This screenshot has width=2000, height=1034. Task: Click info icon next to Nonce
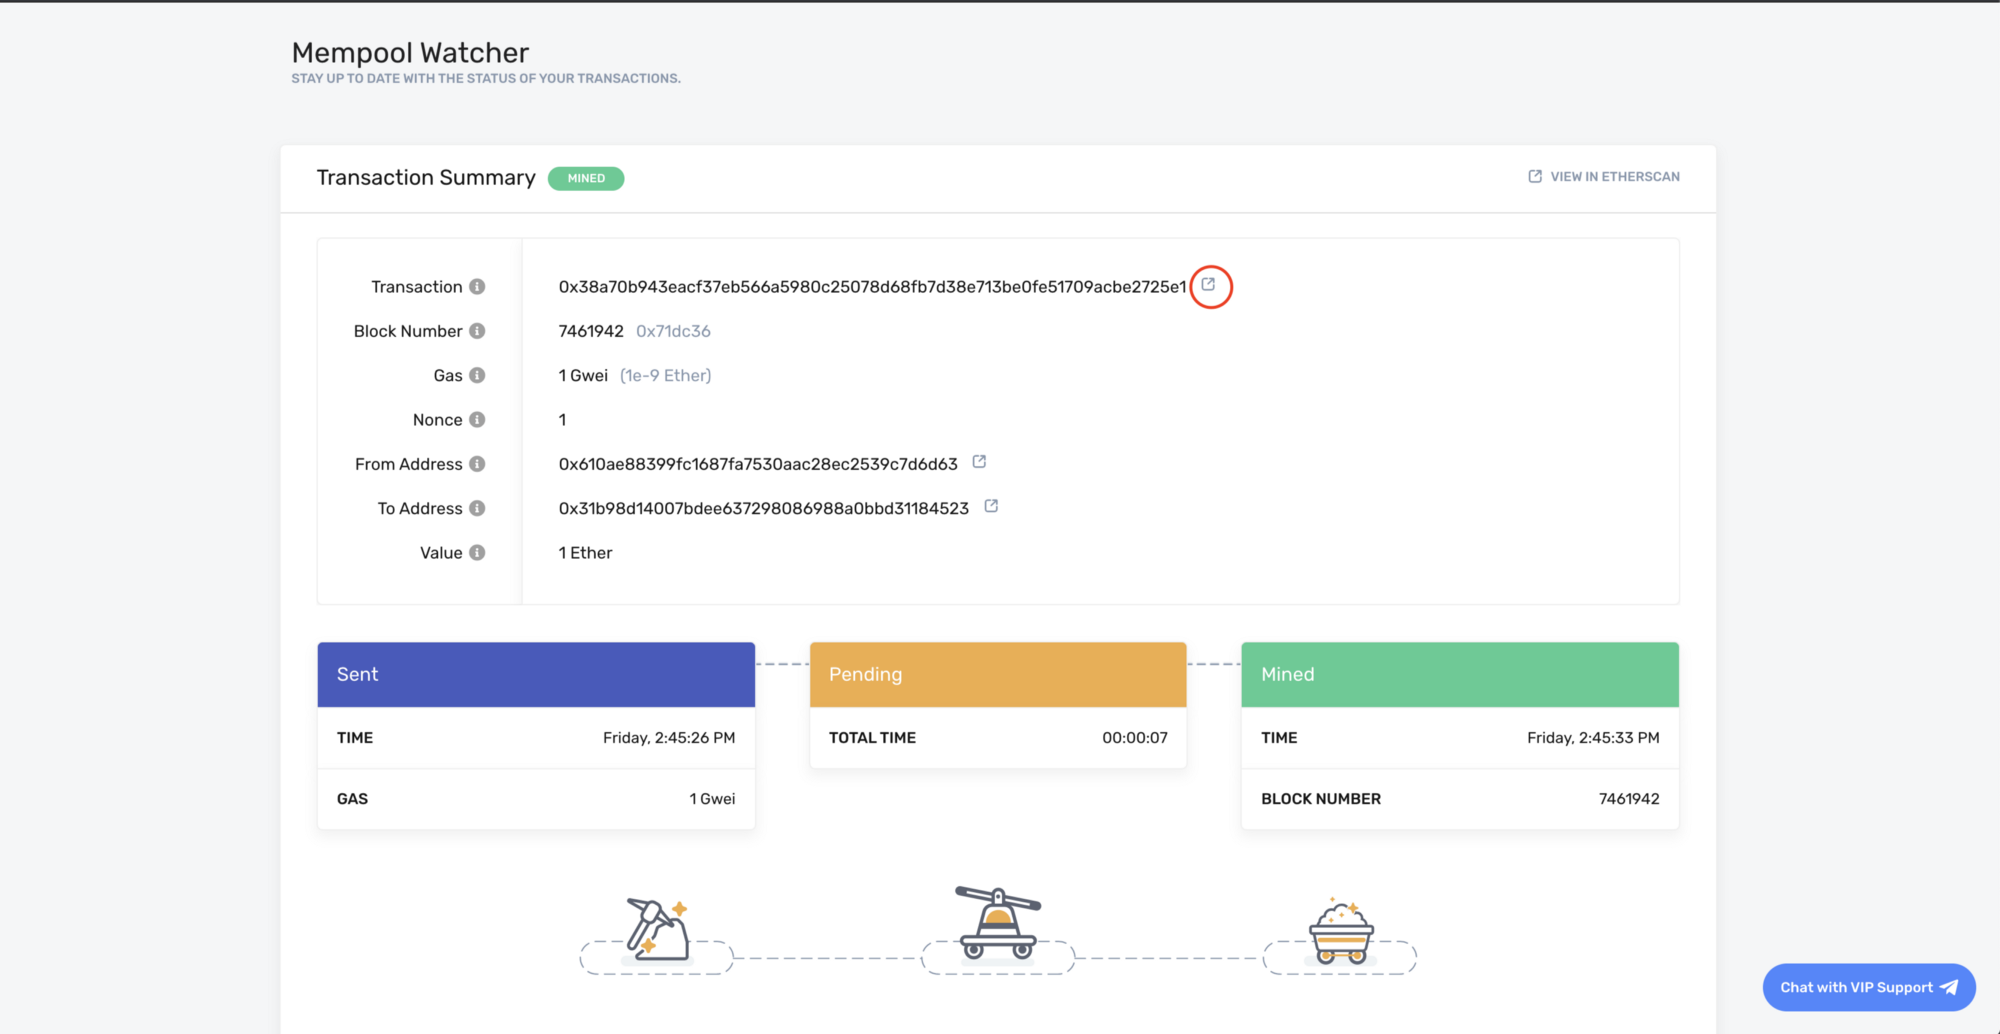pos(477,420)
